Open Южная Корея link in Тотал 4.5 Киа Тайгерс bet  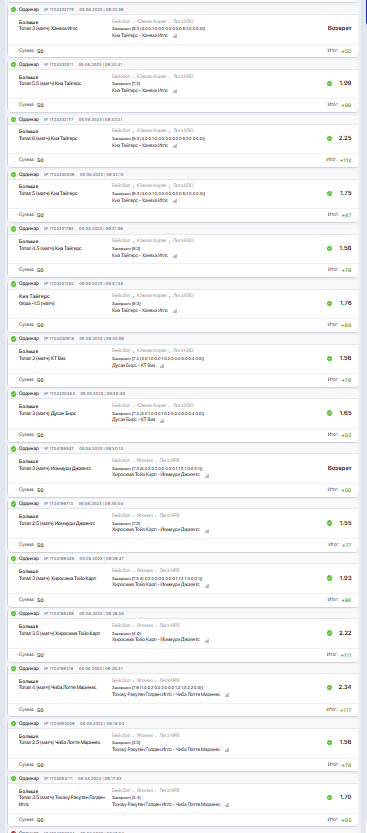click(151, 240)
